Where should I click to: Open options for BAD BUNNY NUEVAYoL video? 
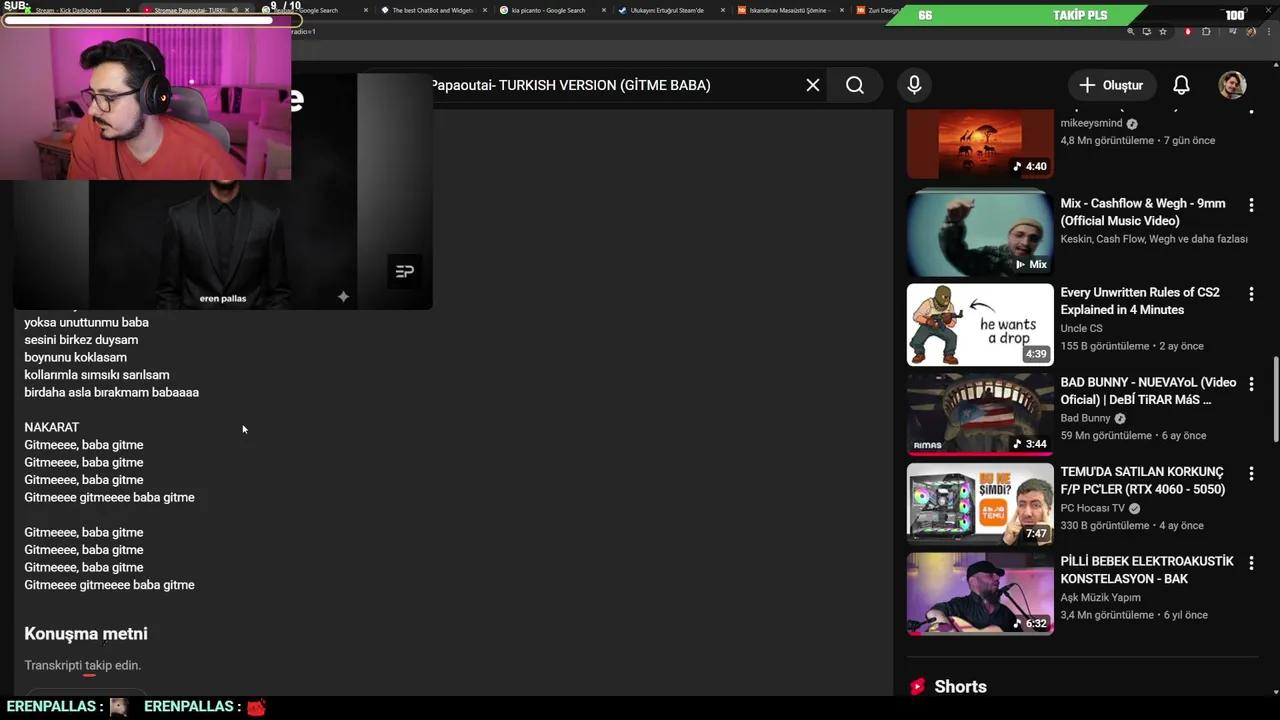1251,384
